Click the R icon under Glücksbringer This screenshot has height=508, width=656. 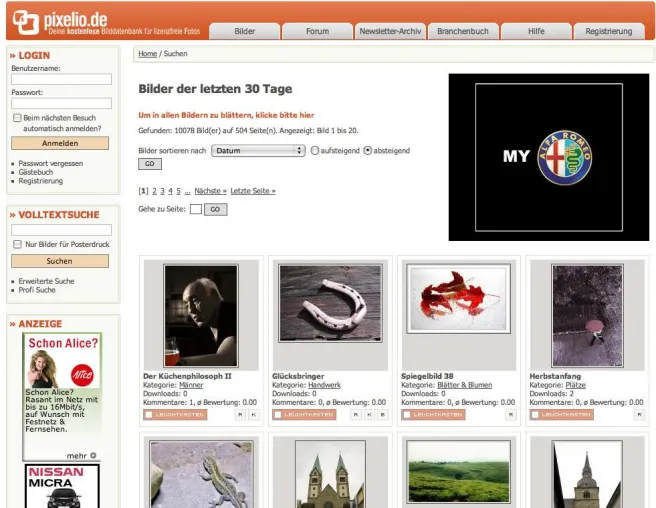(356, 415)
